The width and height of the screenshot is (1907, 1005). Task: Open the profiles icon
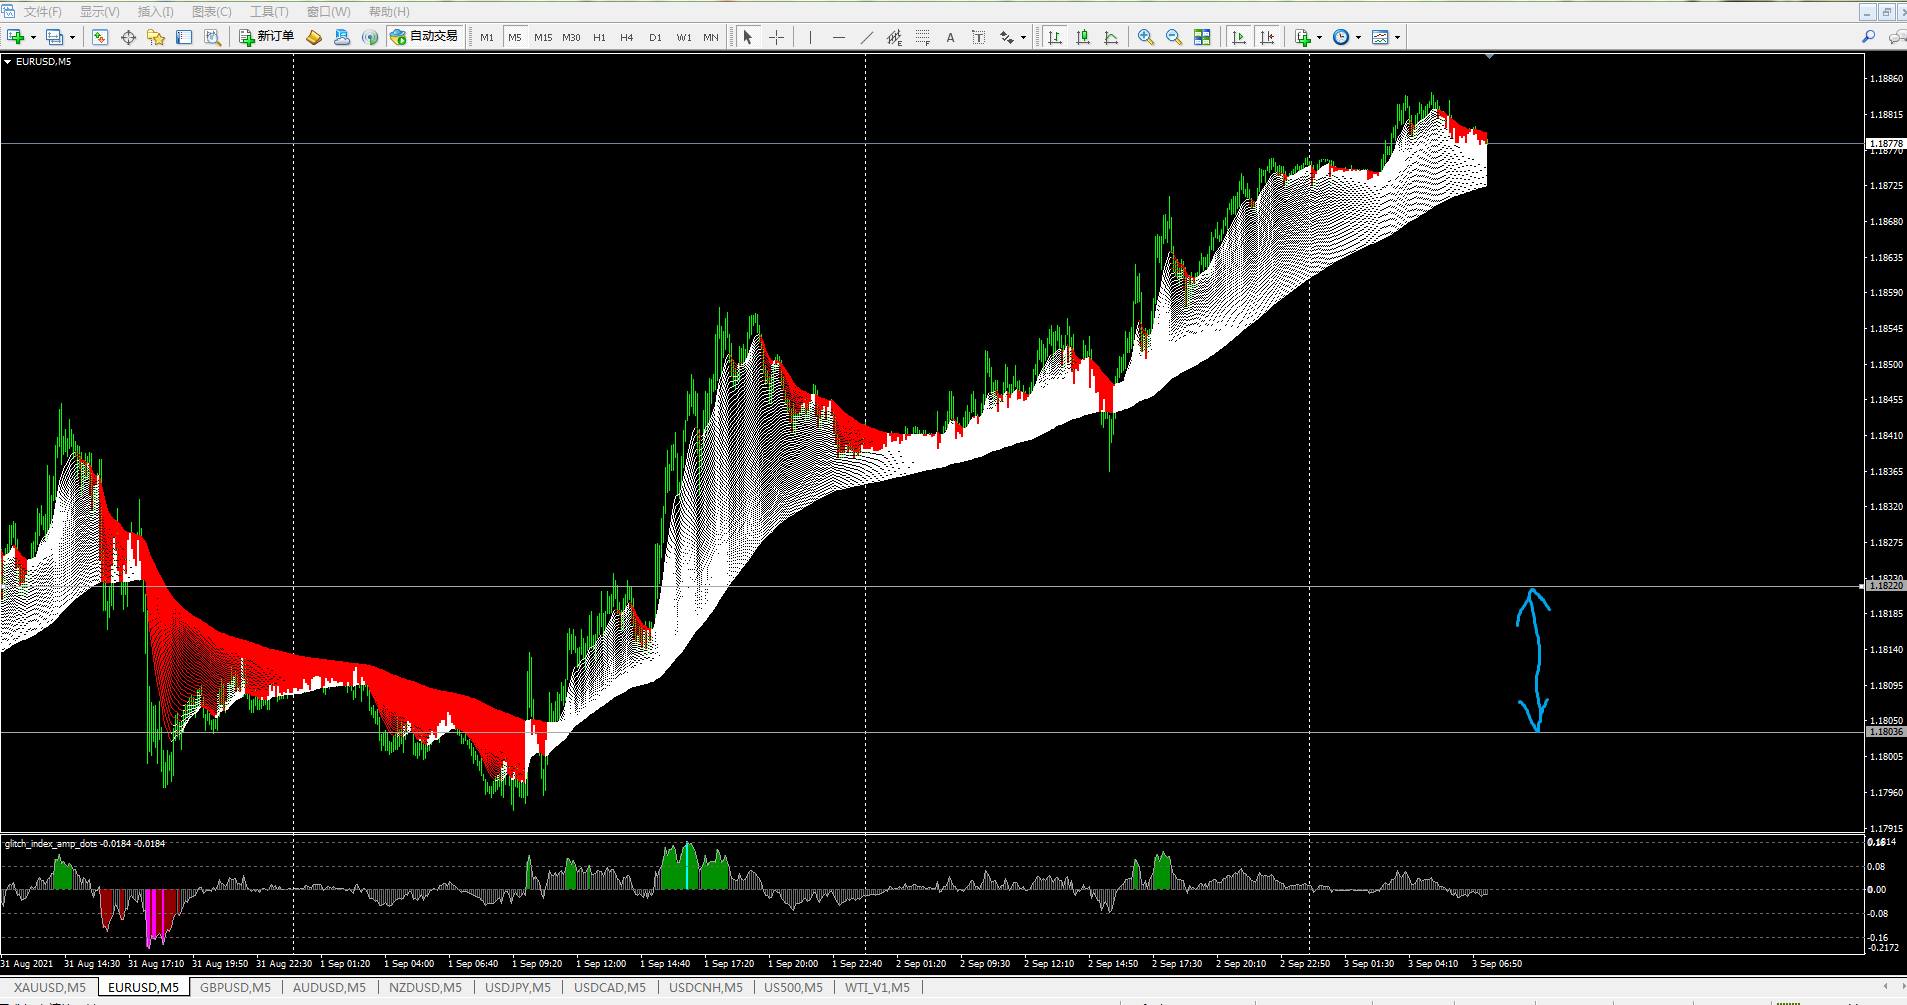click(54, 37)
